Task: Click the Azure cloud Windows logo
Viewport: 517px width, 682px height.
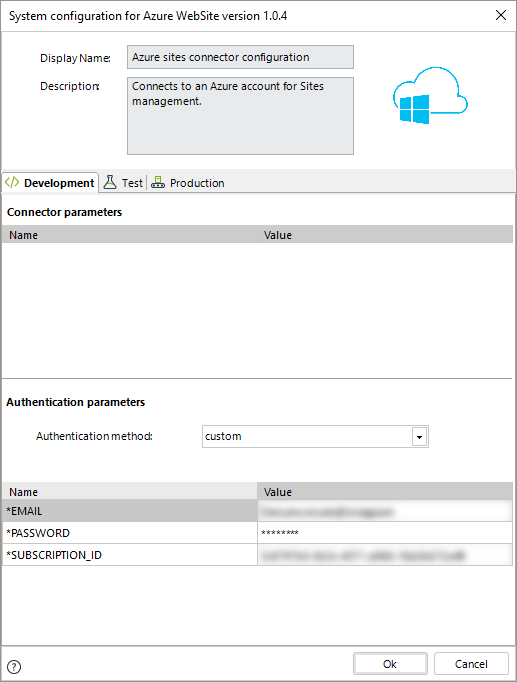Action: coord(430,95)
